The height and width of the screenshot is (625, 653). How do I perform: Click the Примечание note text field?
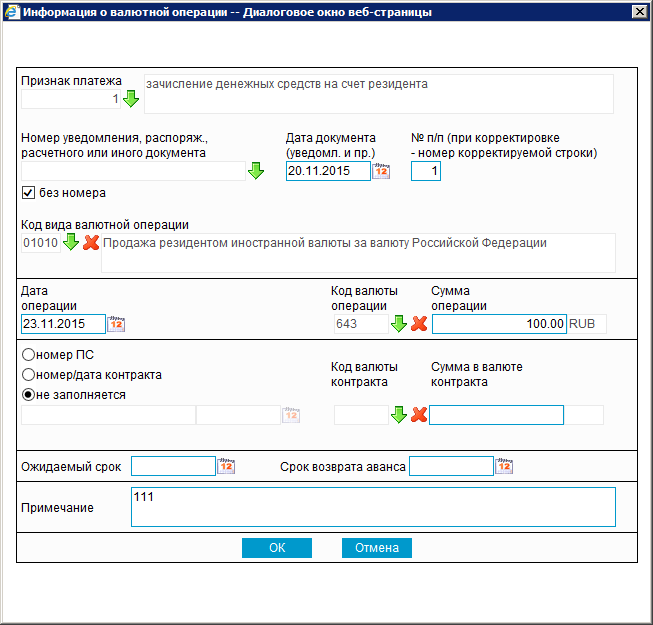pyautogui.click(x=372, y=507)
